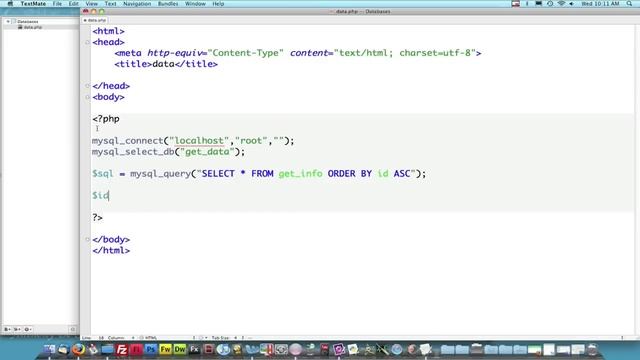Open Finder from the Dock
Image resolution: width=640 pixels, height=360 pixels.
pyautogui.click(x=49, y=350)
